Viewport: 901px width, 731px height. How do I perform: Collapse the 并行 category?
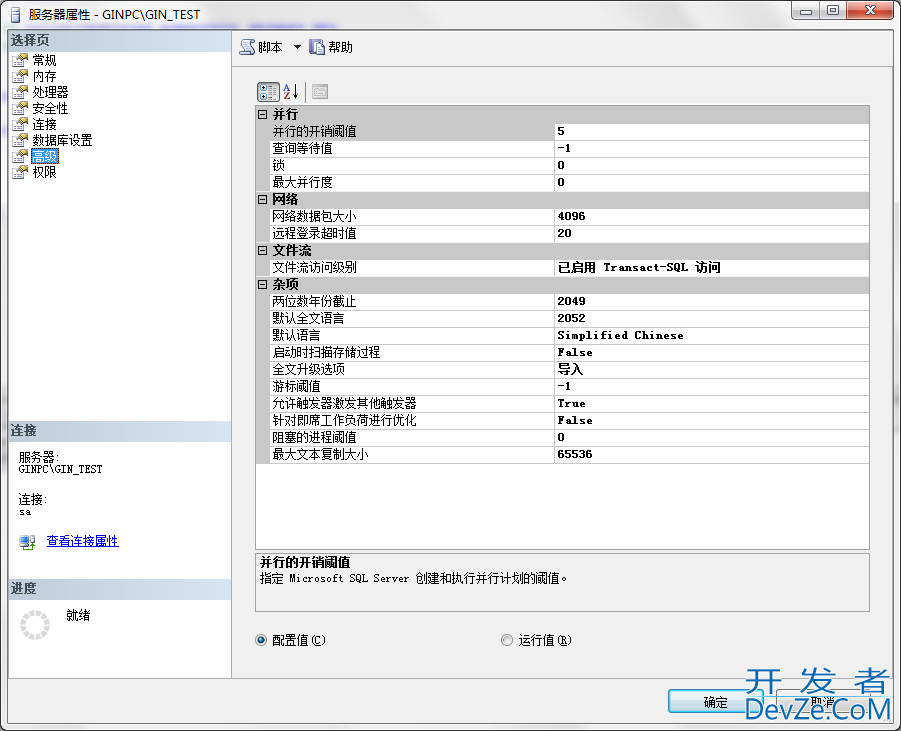click(x=263, y=114)
